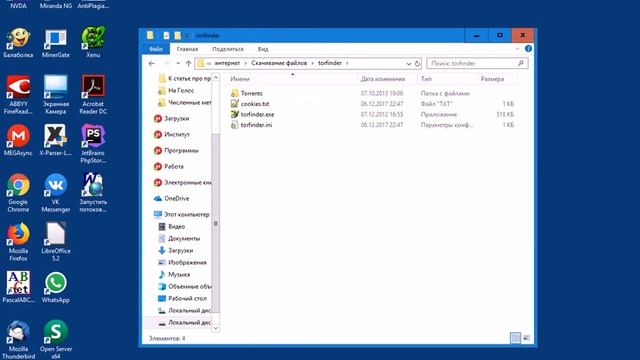Open LibreOffice 5.2 shortcut

pyautogui.click(x=56, y=242)
